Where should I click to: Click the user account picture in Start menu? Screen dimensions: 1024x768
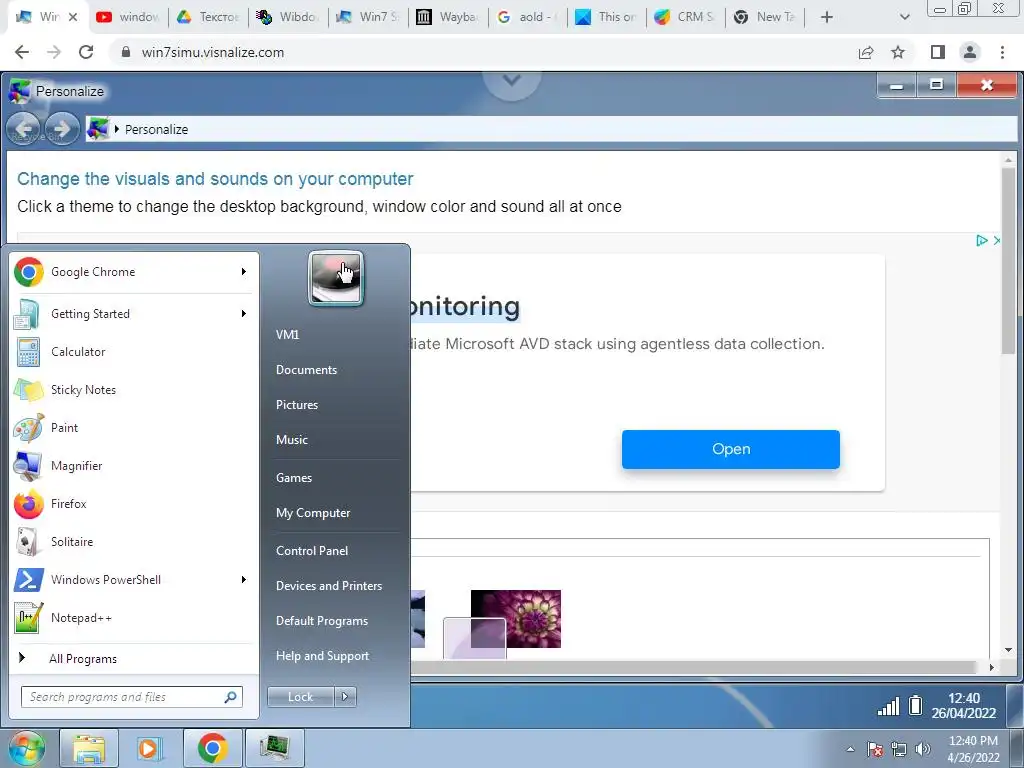[336, 278]
